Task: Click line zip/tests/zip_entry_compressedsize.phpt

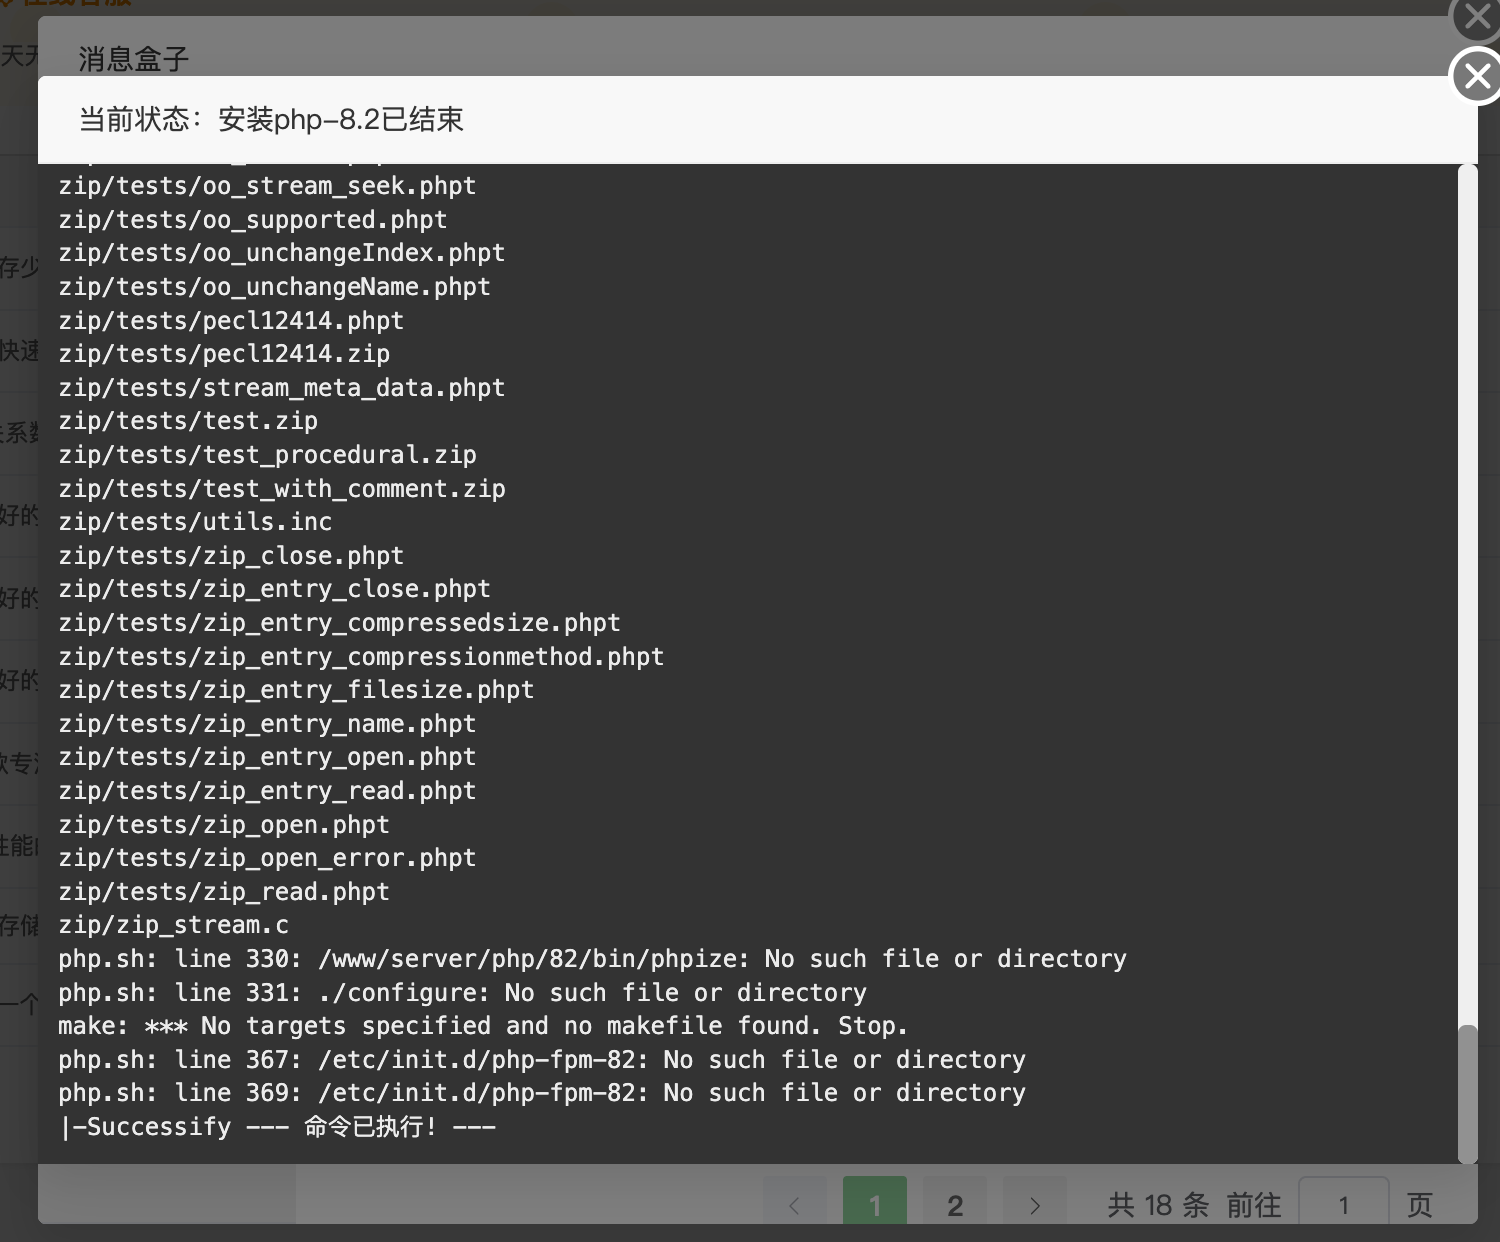Action: 340,623
